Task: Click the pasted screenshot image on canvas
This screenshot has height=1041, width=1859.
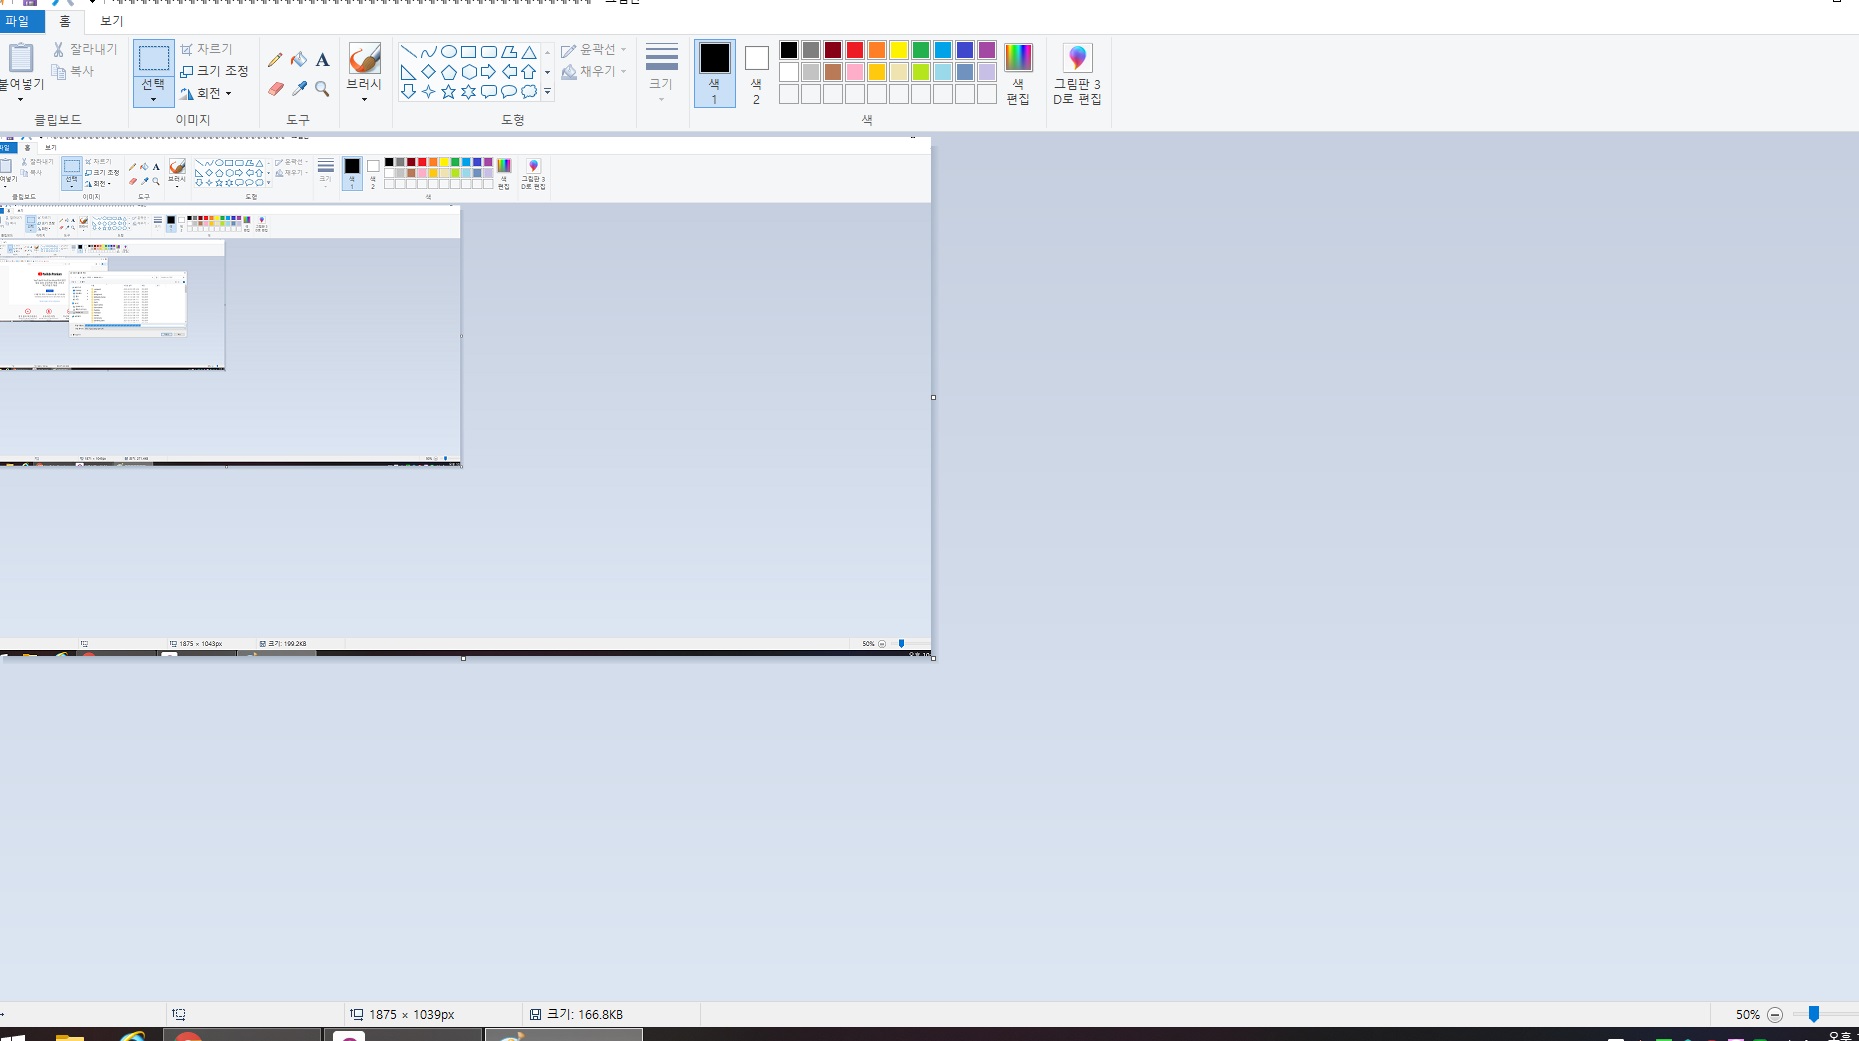Action: pos(465,395)
